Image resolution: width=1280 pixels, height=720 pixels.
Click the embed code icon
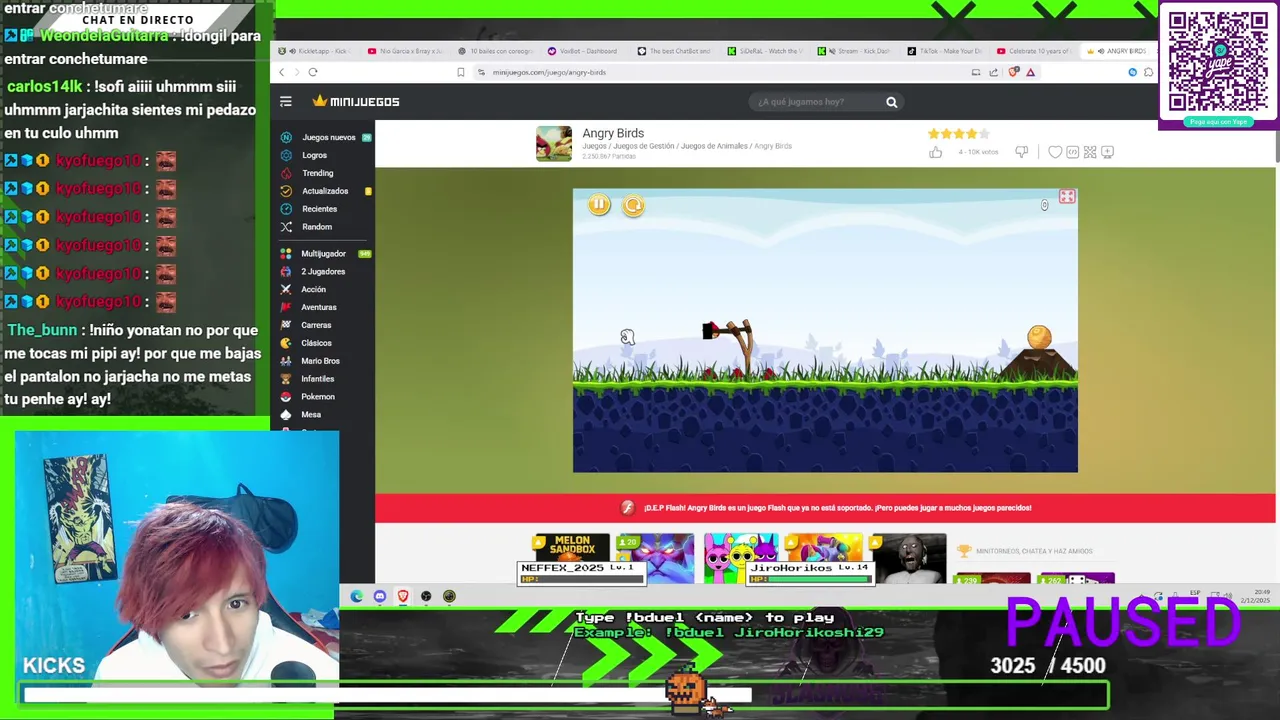[x=1072, y=152]
